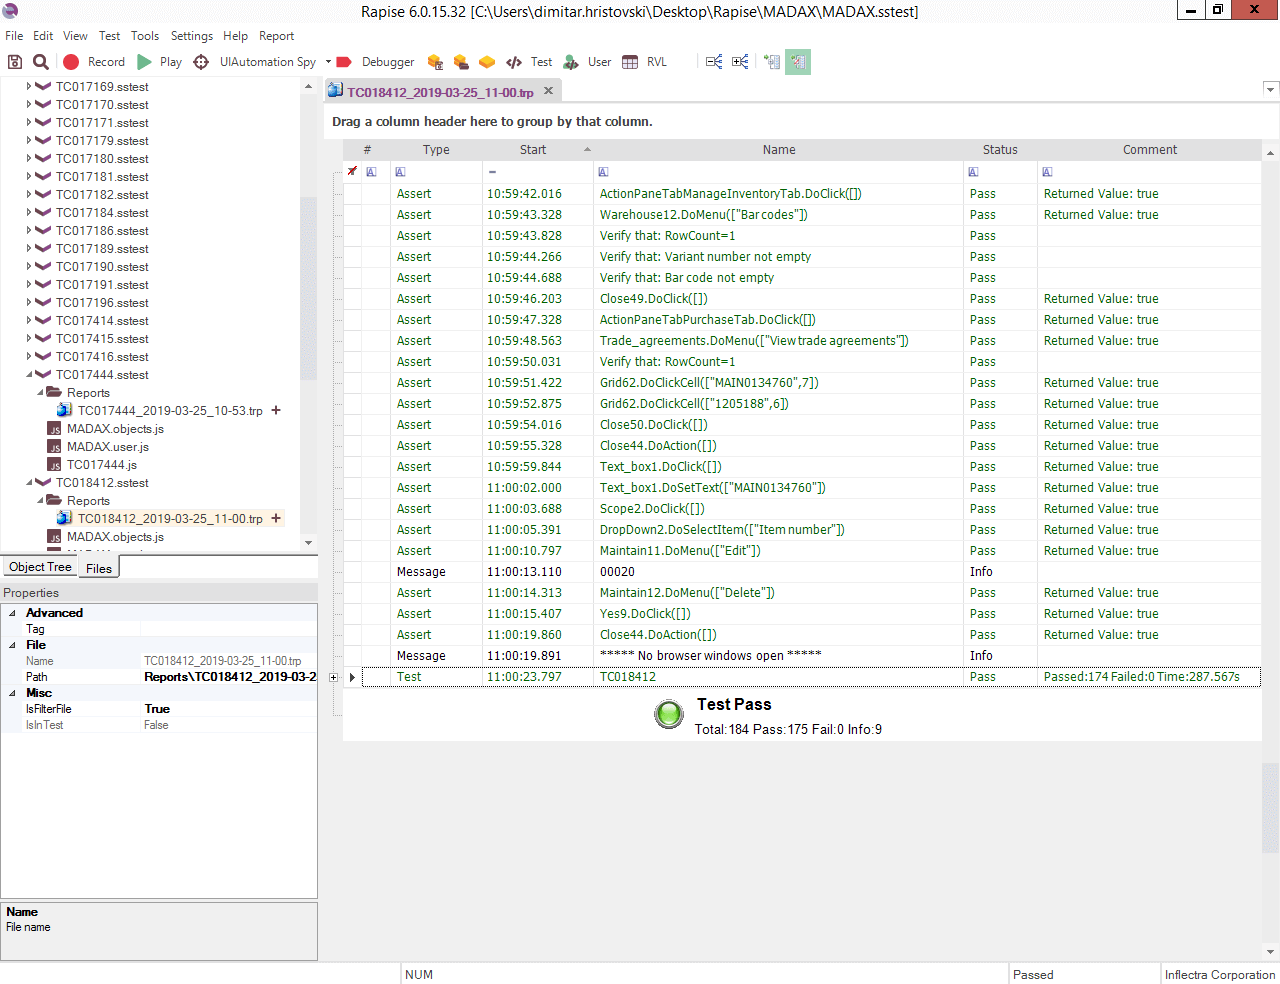Click the JS icon of TC017444.js
The height and width of the screenshot is (984, 1280).
pos(55,464)
